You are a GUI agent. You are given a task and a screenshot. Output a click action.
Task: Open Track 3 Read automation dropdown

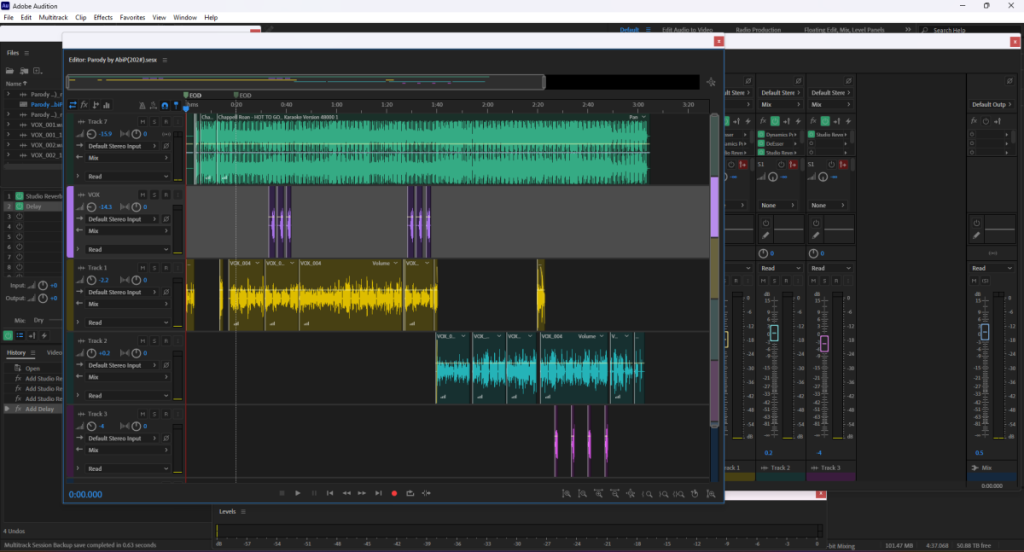pyautogui.click(x=127, y=469)
